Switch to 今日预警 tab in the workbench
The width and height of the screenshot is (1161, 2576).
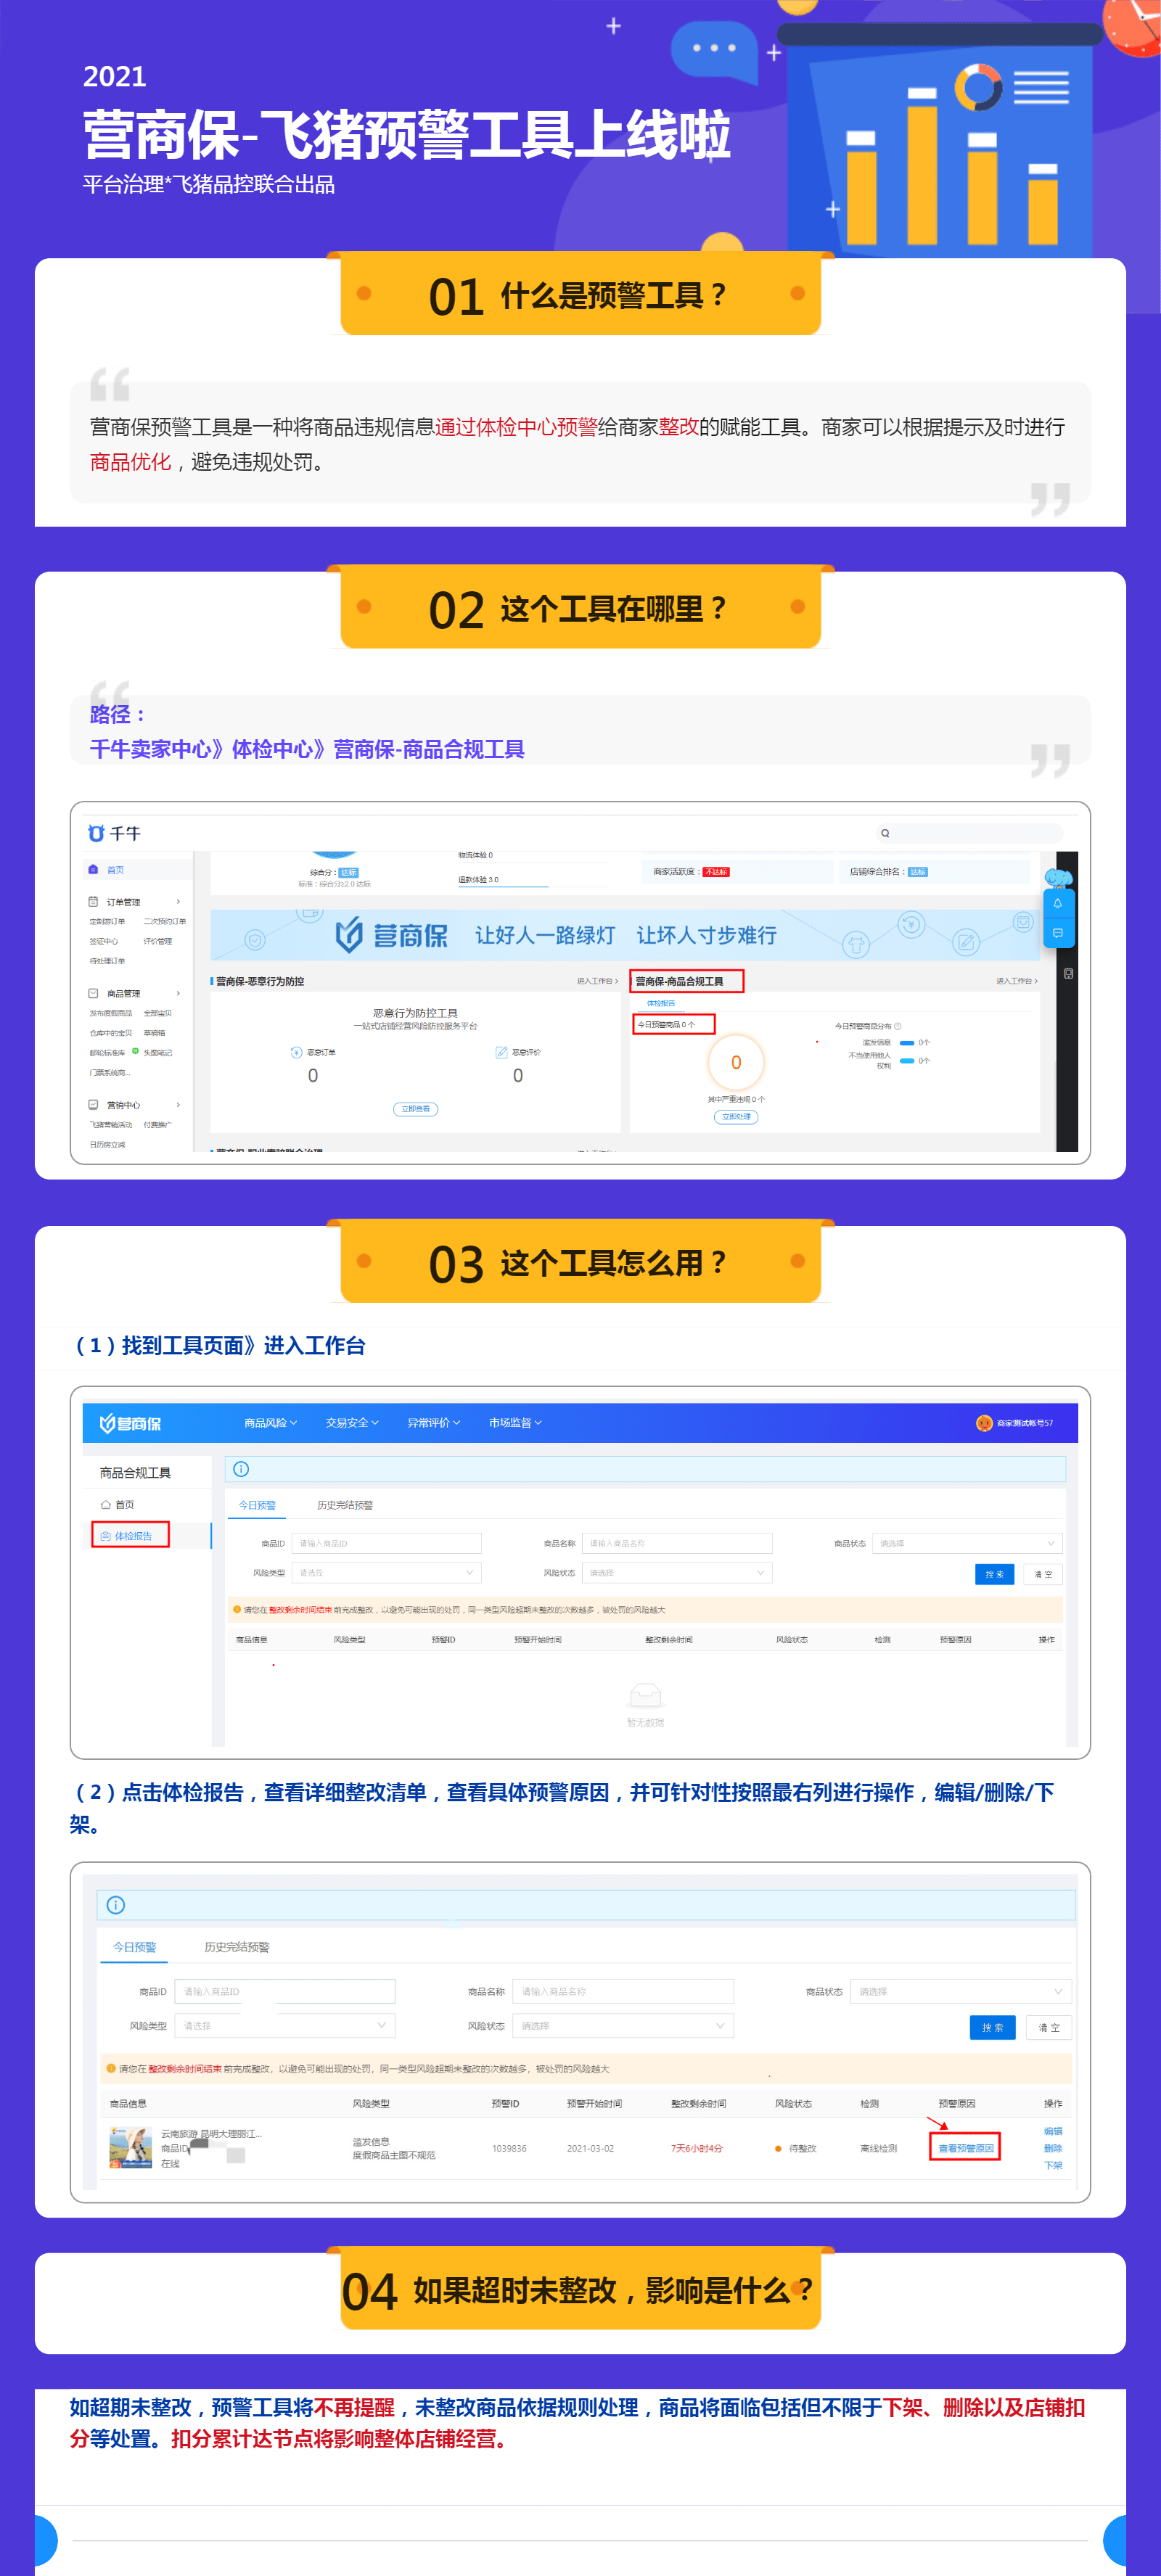click(x=257, y=1505)
